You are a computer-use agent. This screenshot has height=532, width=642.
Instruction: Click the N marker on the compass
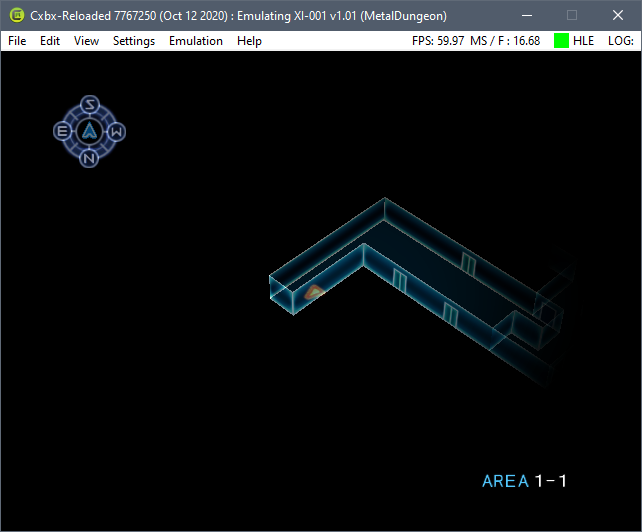pyautogui.click(x=89, y=158)
